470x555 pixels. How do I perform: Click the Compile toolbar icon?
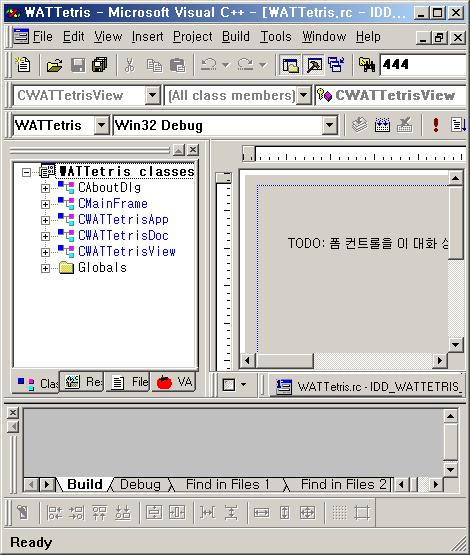(360, 125)
